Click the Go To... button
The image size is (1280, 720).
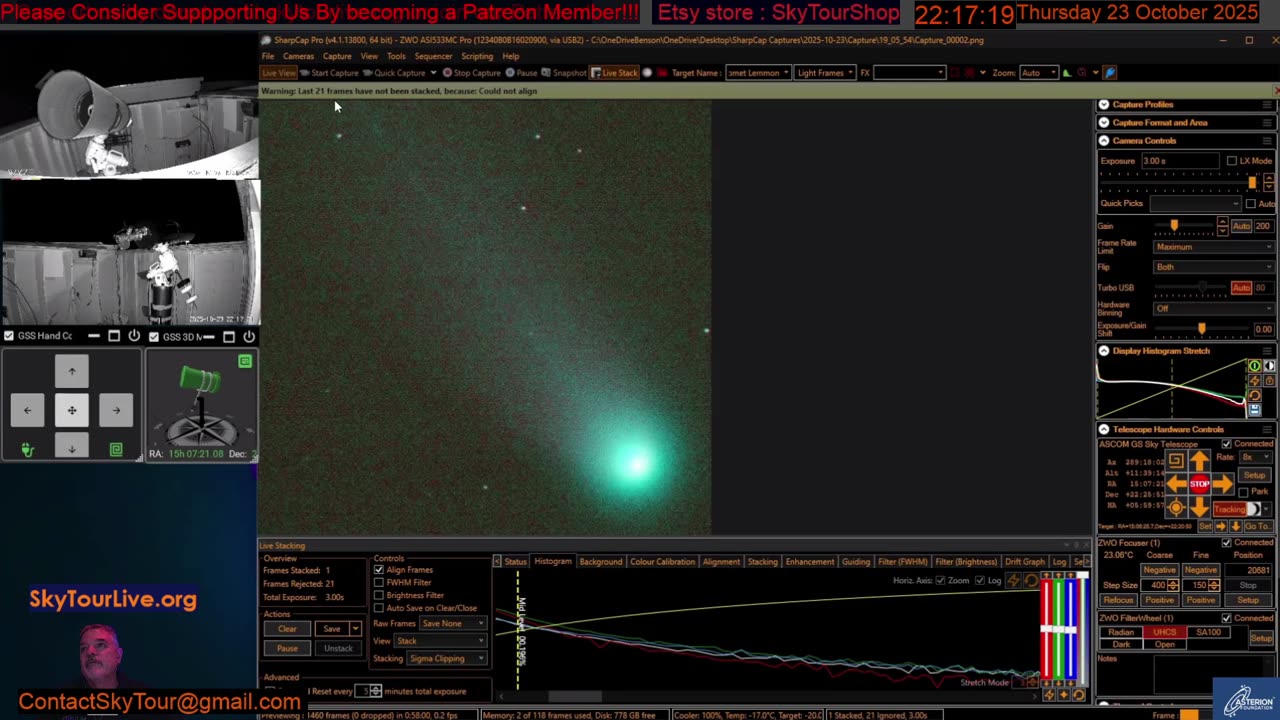[1257, 526]
